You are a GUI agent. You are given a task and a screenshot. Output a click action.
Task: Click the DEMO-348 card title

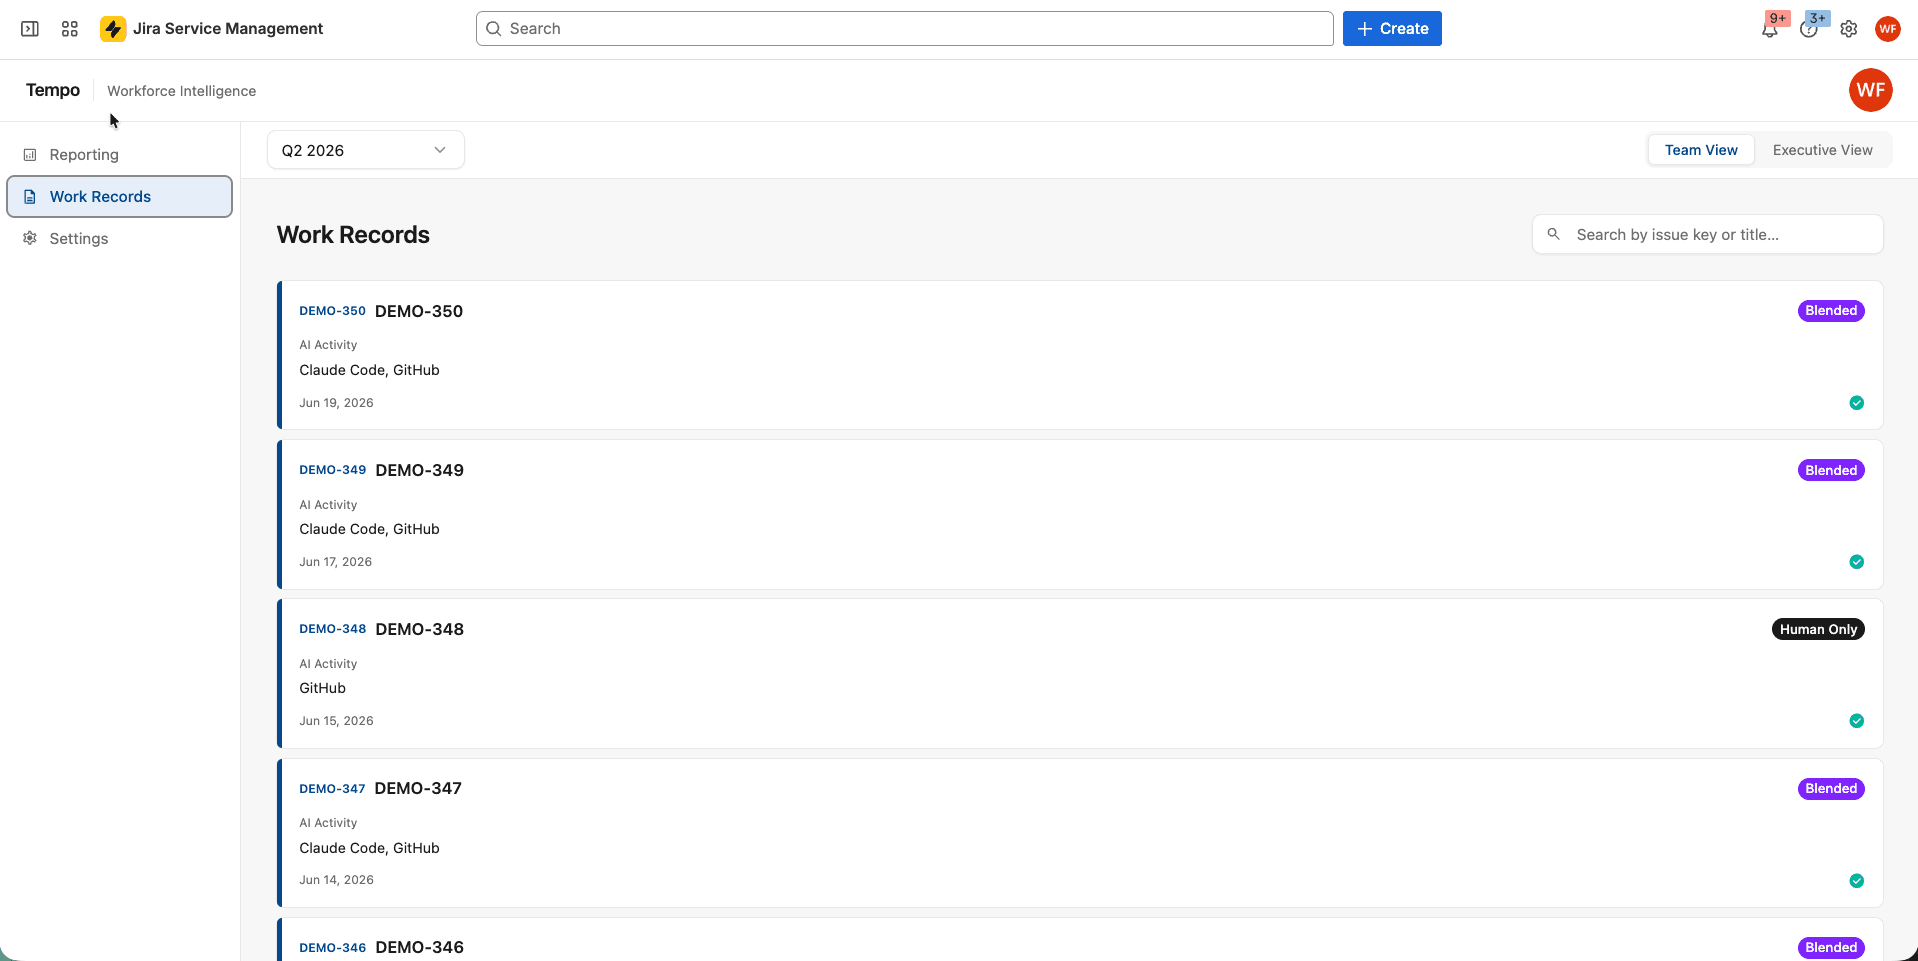[x=420, y=629]
